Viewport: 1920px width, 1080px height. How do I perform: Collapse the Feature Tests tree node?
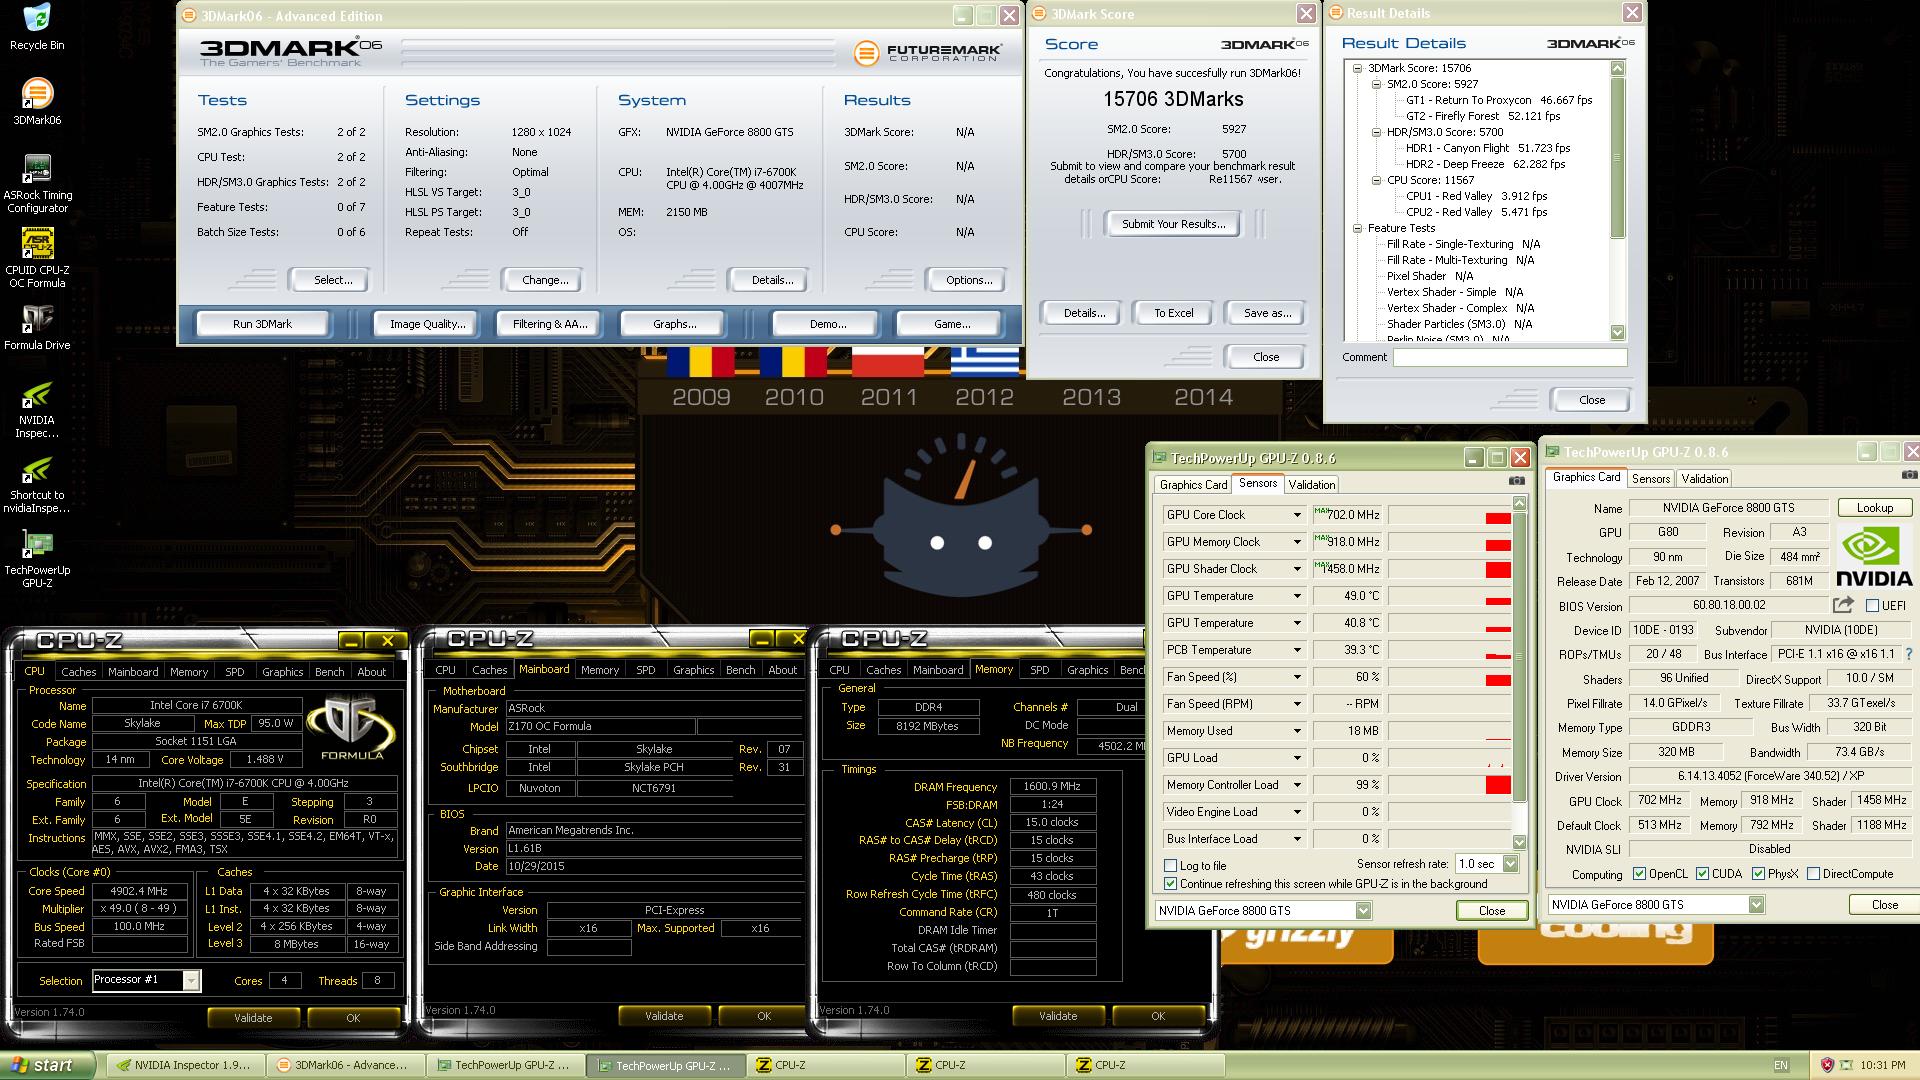click(1357, 229)
